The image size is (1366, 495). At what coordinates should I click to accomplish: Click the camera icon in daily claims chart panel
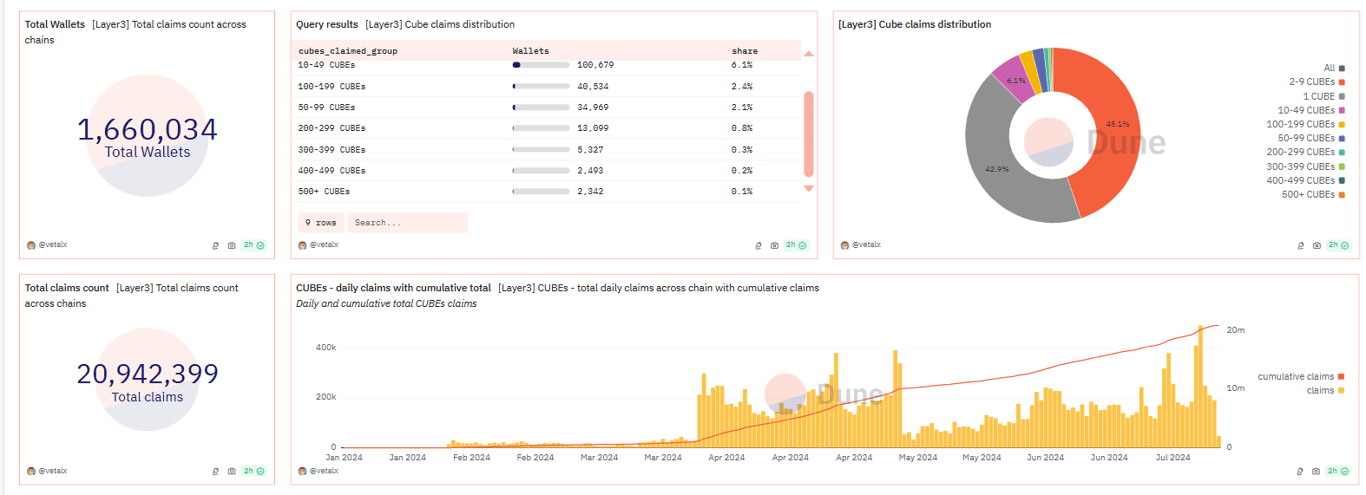point(1317,471)
